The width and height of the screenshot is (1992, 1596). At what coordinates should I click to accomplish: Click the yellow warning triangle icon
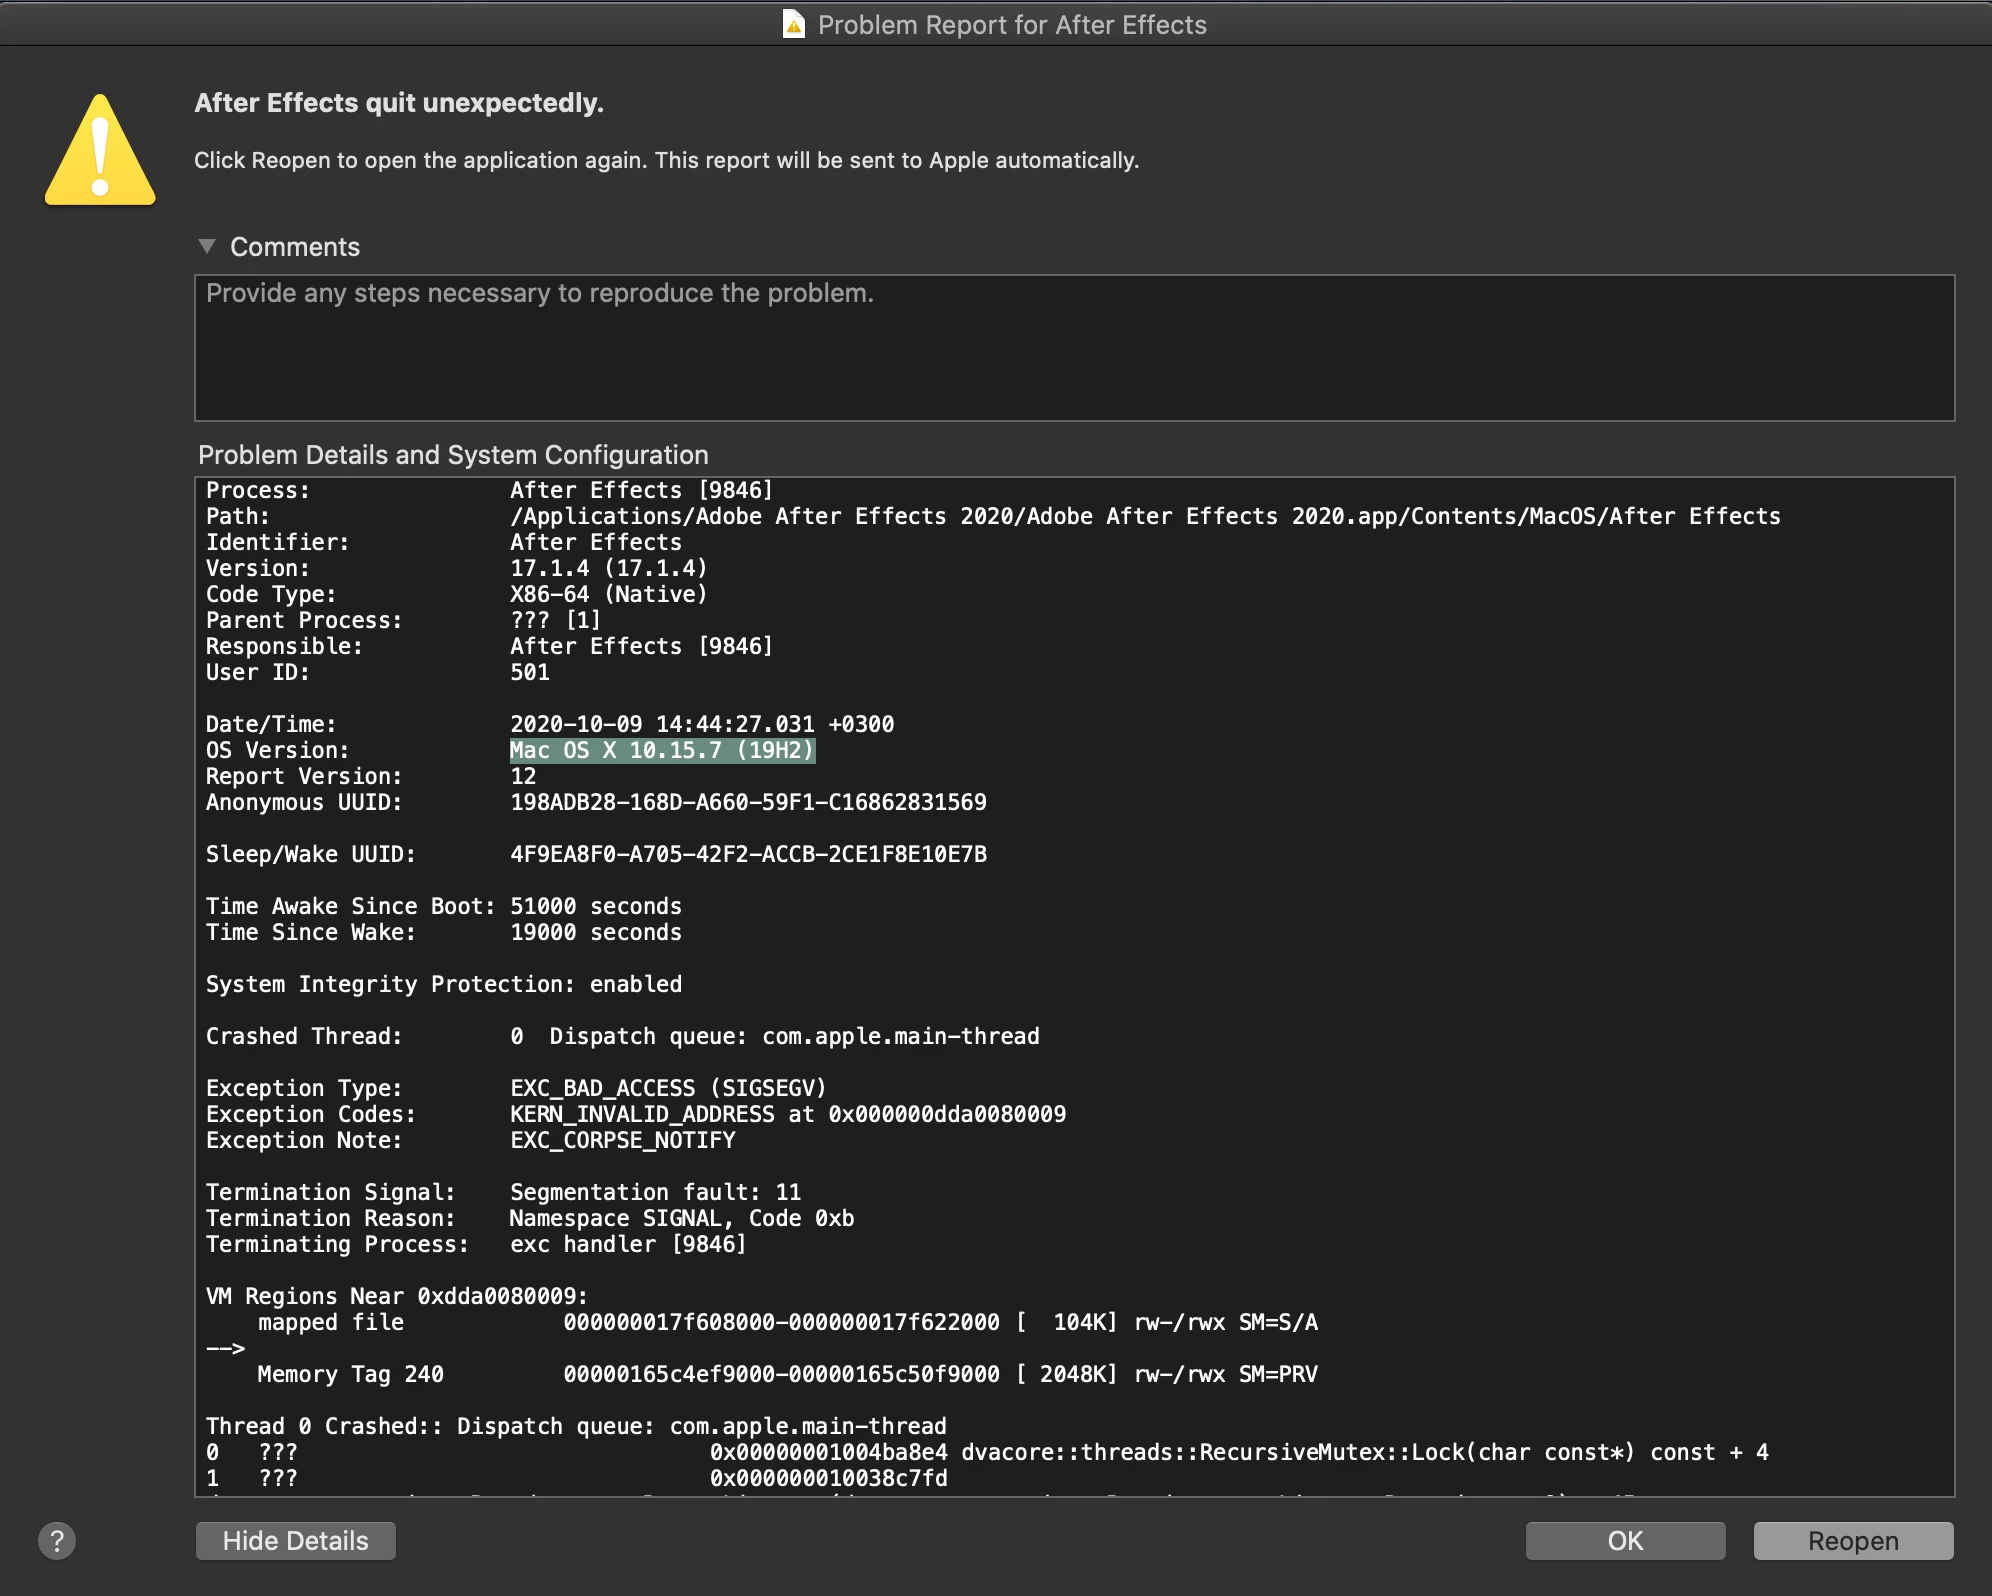click(100, 152)
